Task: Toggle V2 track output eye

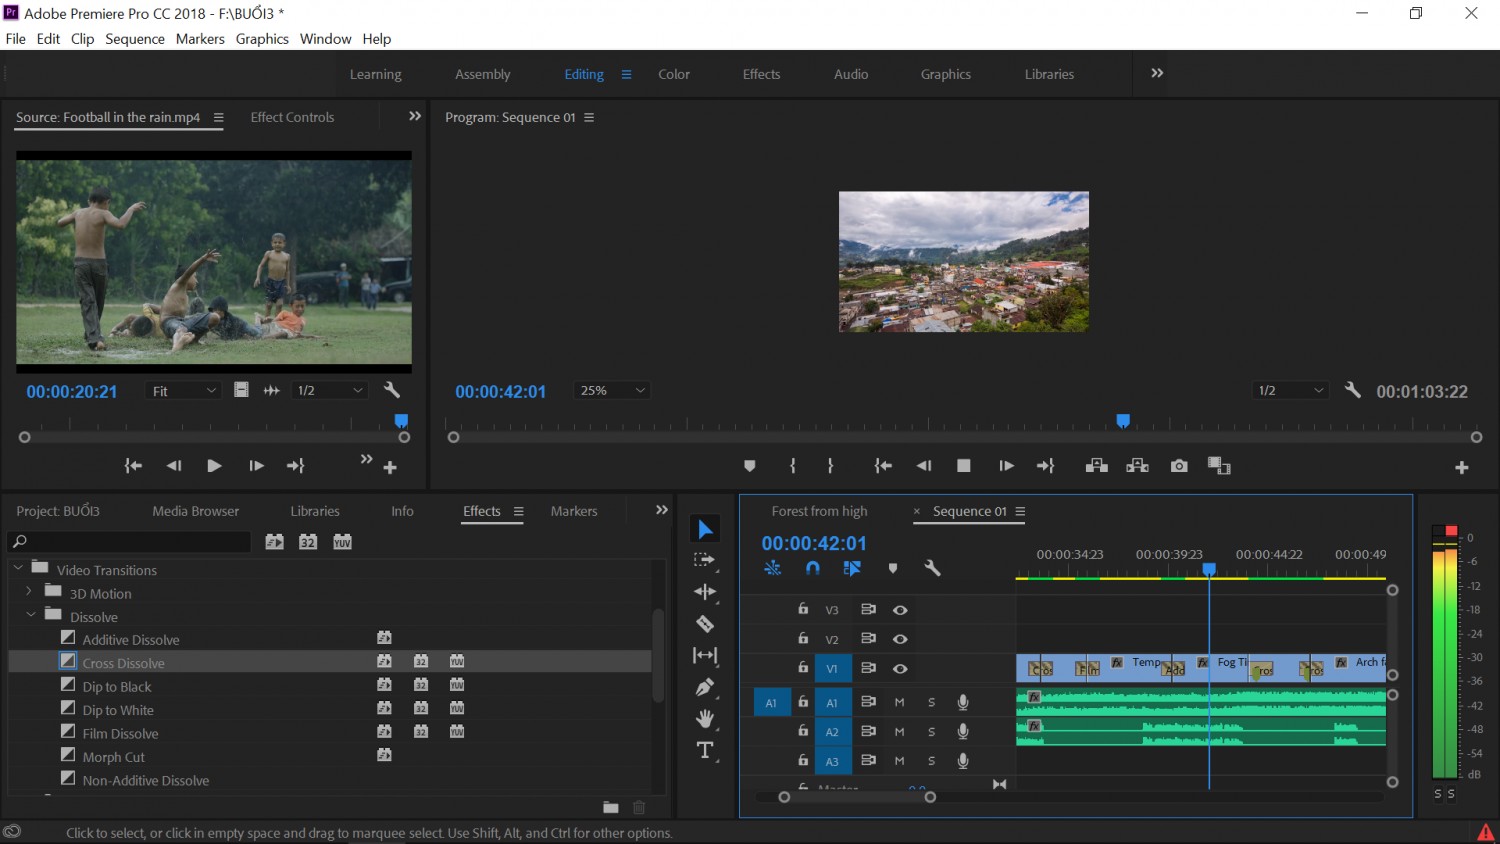Action: point(900,639)
